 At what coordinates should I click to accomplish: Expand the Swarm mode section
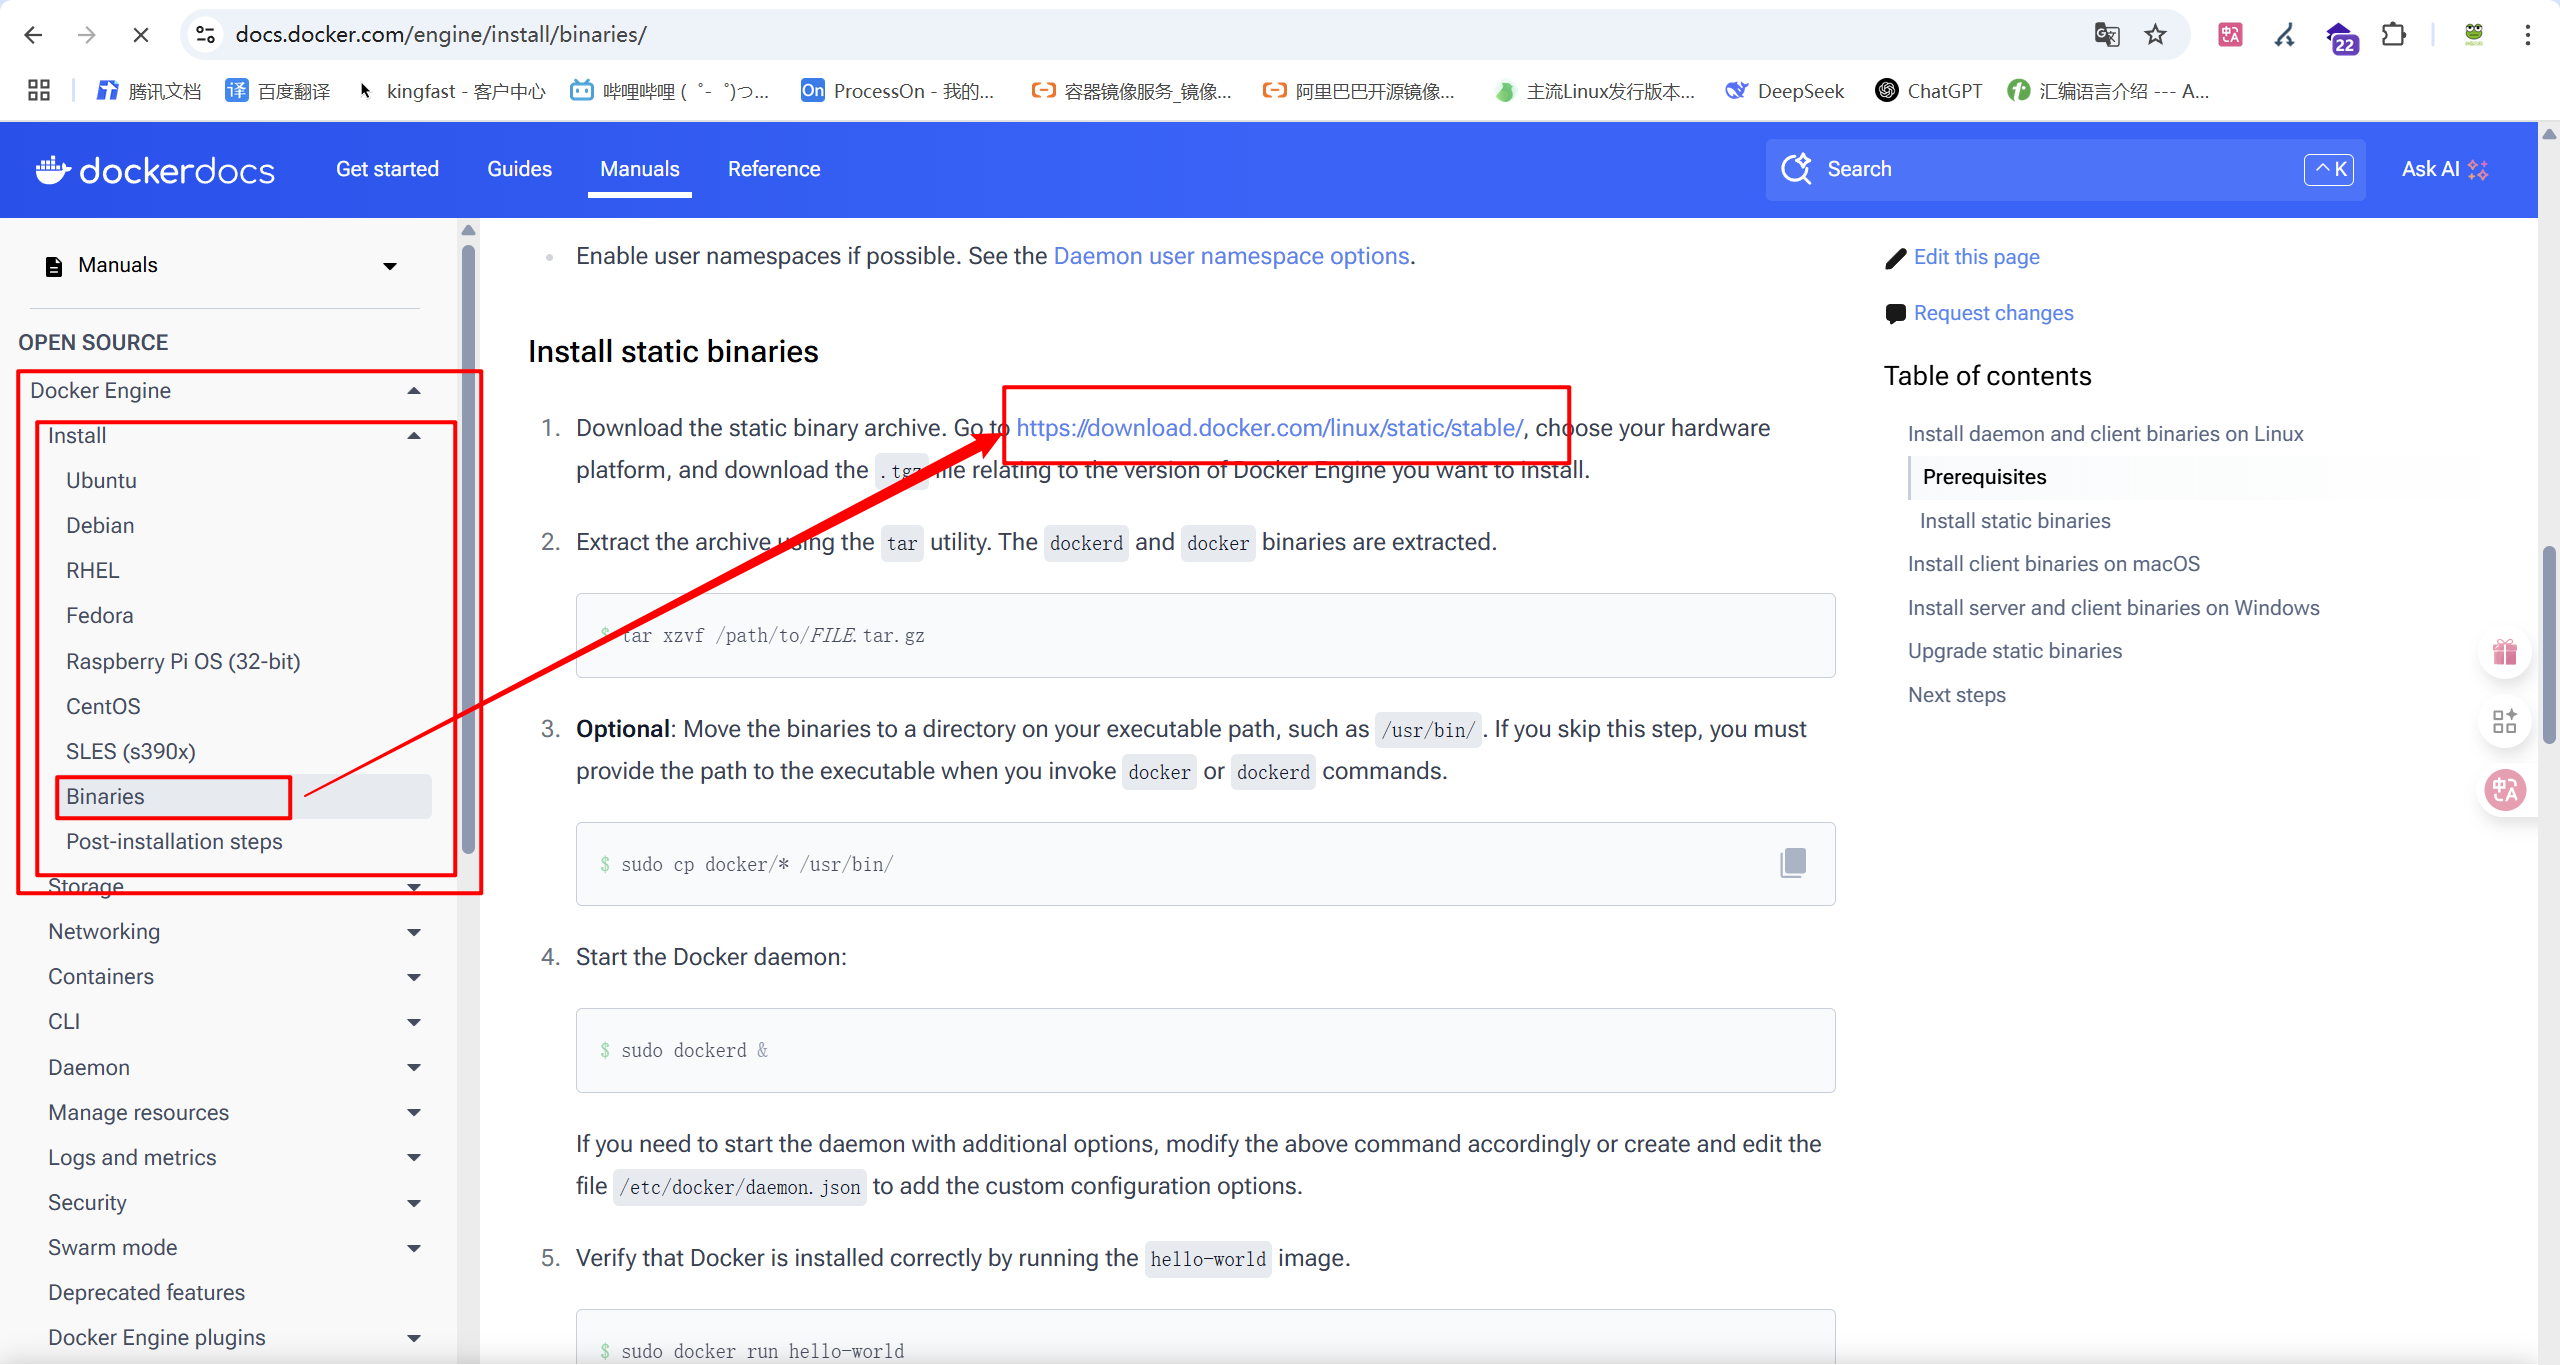click(414, 1248)
